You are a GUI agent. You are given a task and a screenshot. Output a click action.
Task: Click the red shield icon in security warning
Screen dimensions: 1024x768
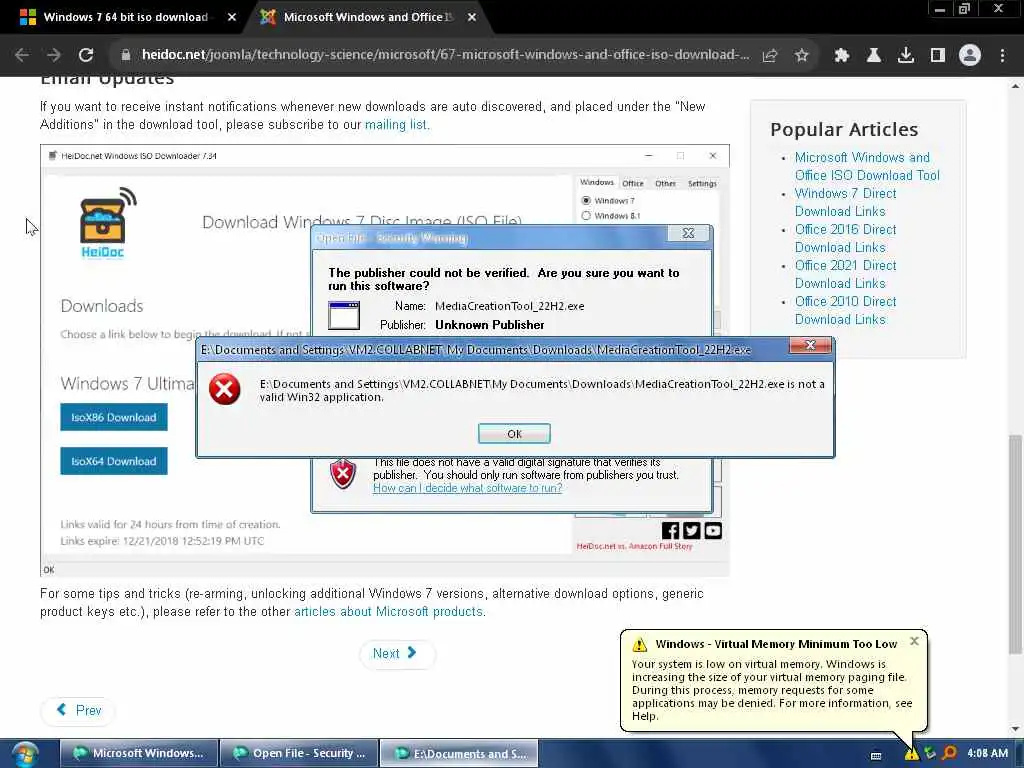(x=343, y=473)
